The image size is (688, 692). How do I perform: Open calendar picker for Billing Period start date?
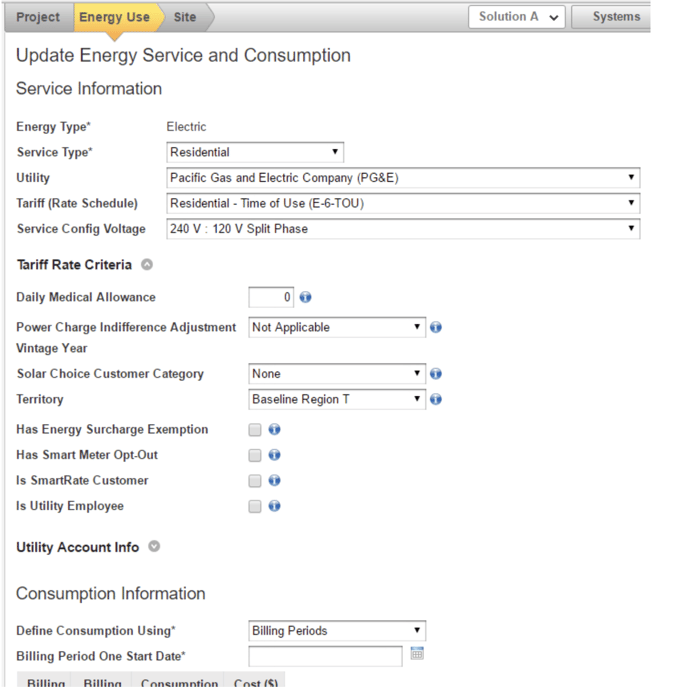pyautogui.click(x=417, y=655)
